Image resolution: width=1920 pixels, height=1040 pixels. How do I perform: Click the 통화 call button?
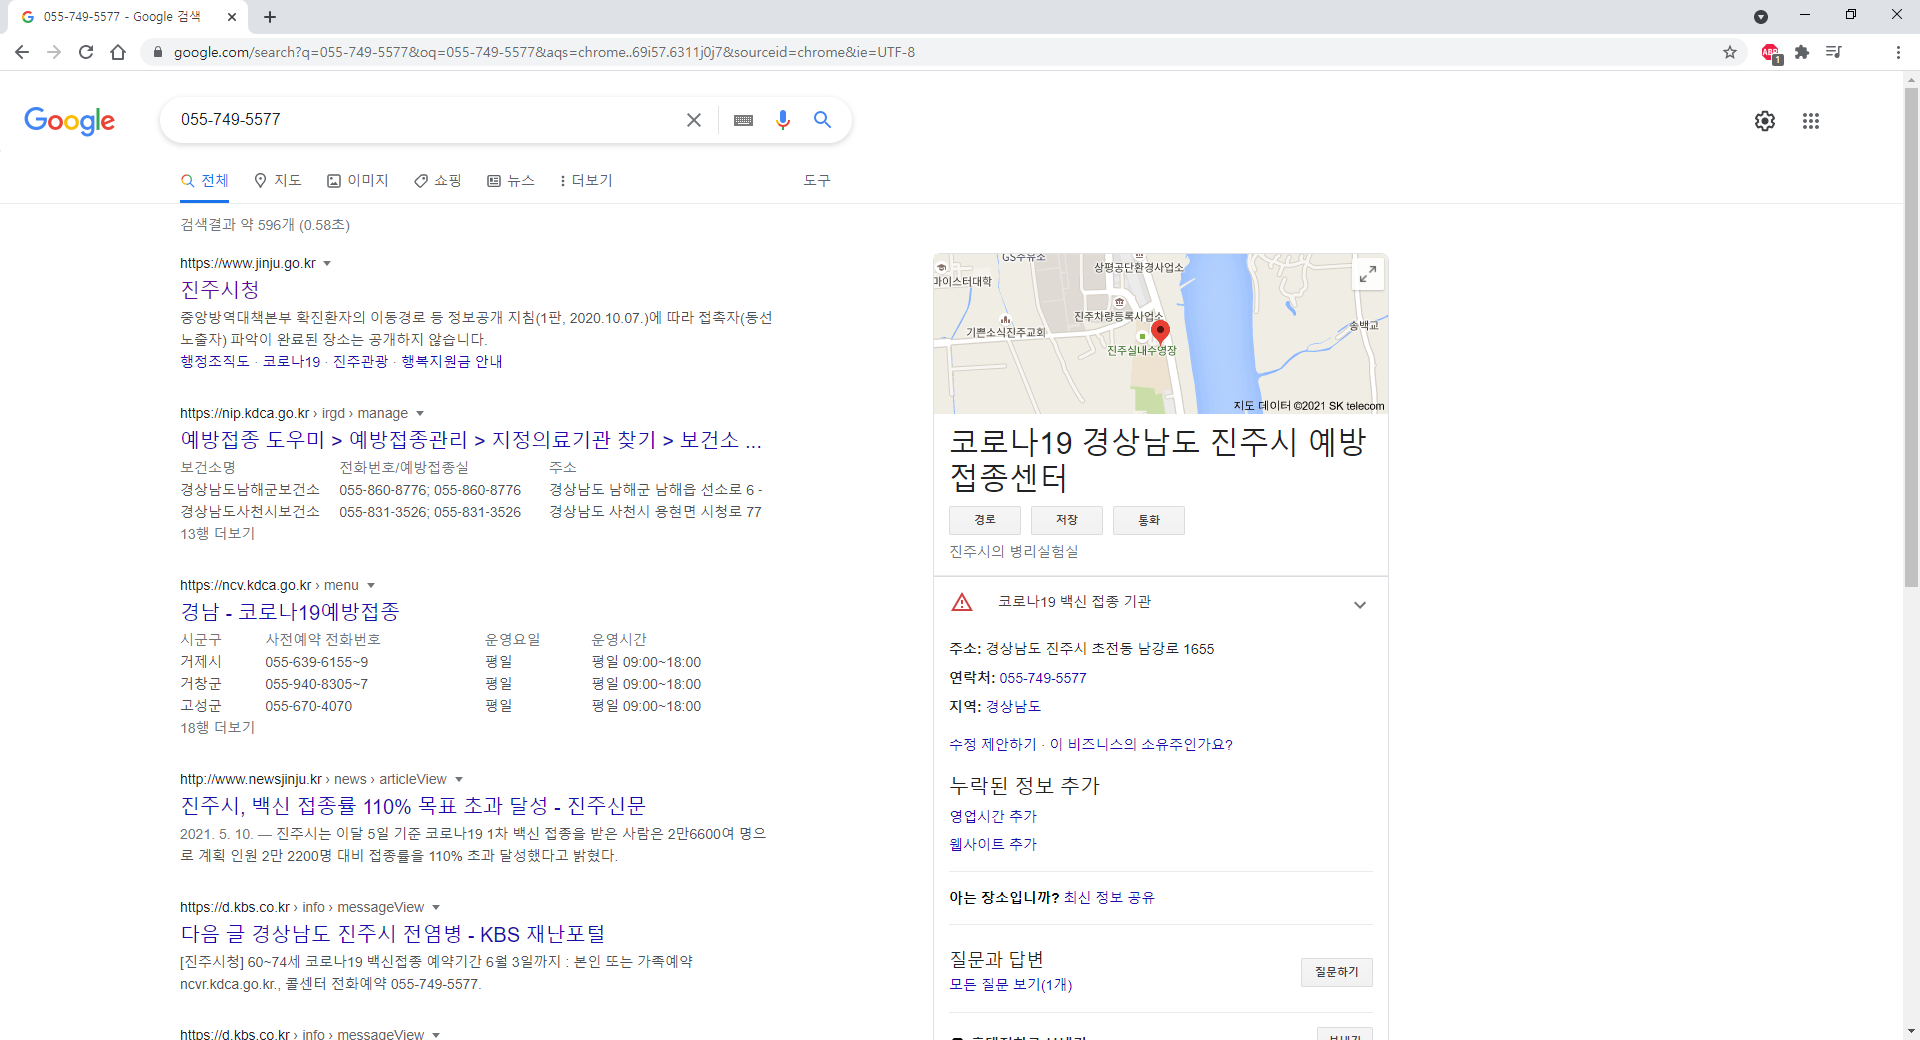pyautogui.click(x=1149, y=520)
